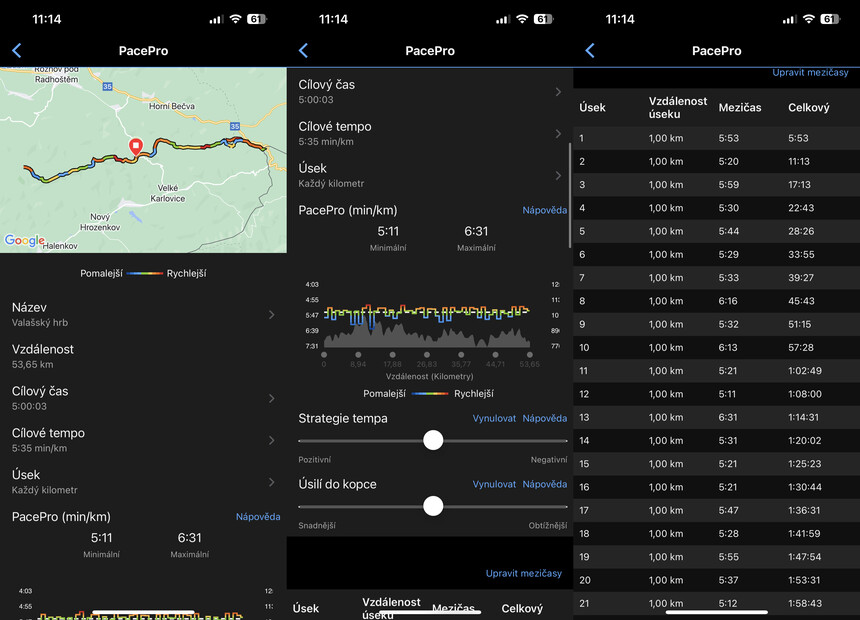Select split 12 with 5:11 pace
This screenshot has height=620, width=860.
[716, 394]
